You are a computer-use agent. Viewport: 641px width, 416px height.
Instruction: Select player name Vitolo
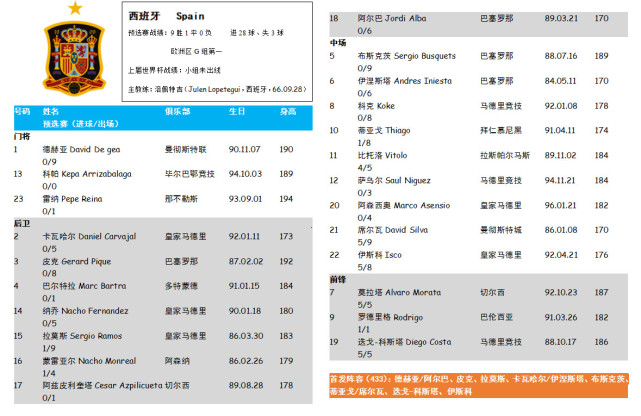coord(396,156)
